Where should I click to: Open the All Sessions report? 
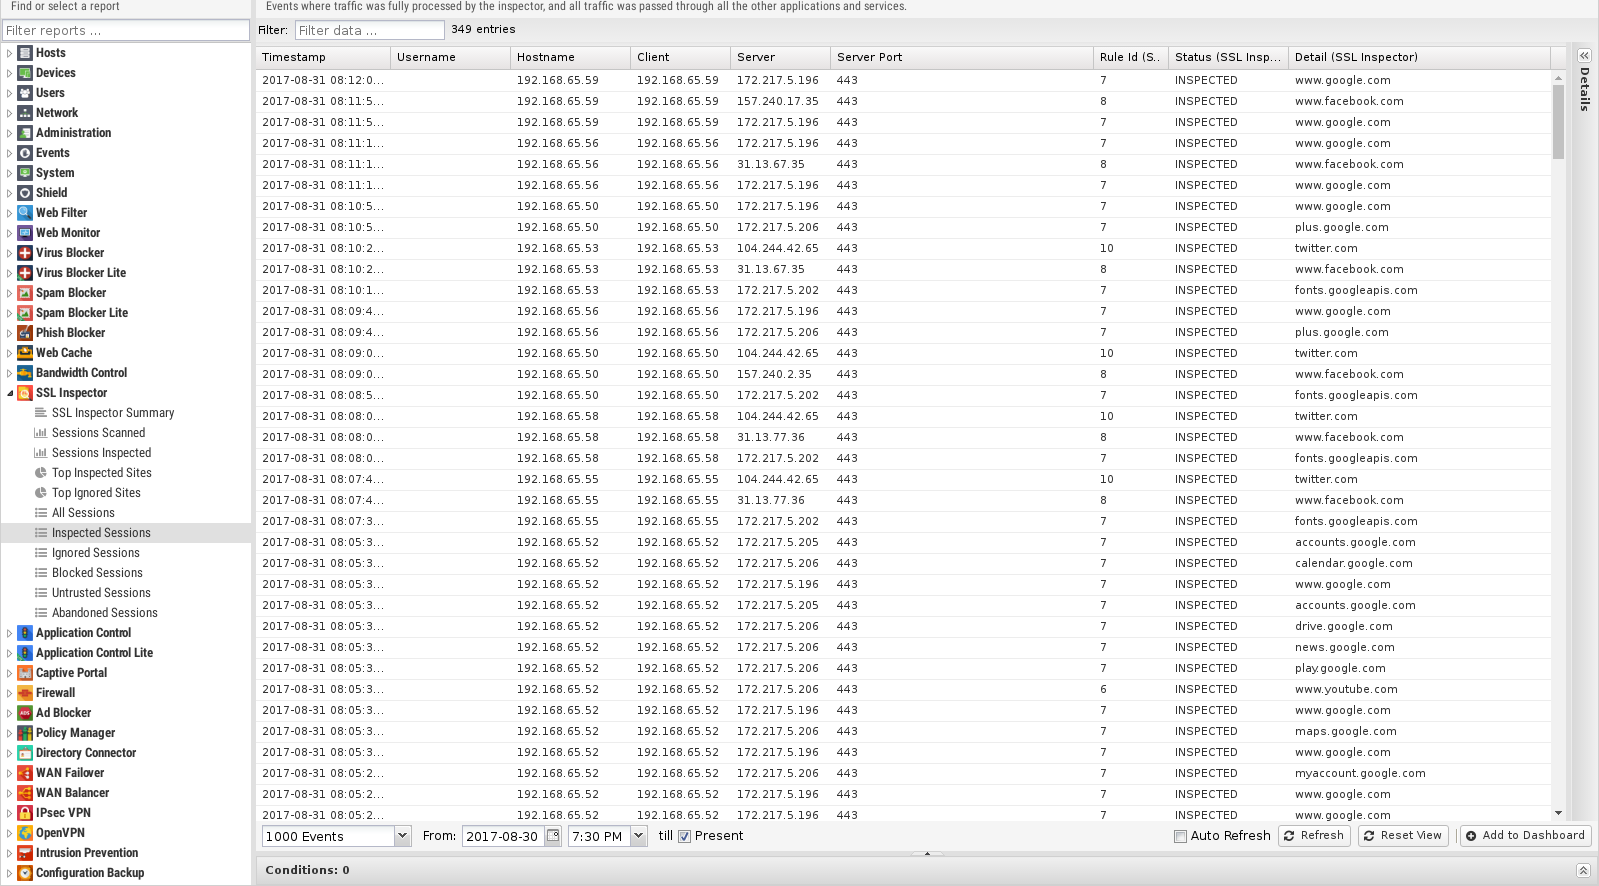tap(83, 513)
